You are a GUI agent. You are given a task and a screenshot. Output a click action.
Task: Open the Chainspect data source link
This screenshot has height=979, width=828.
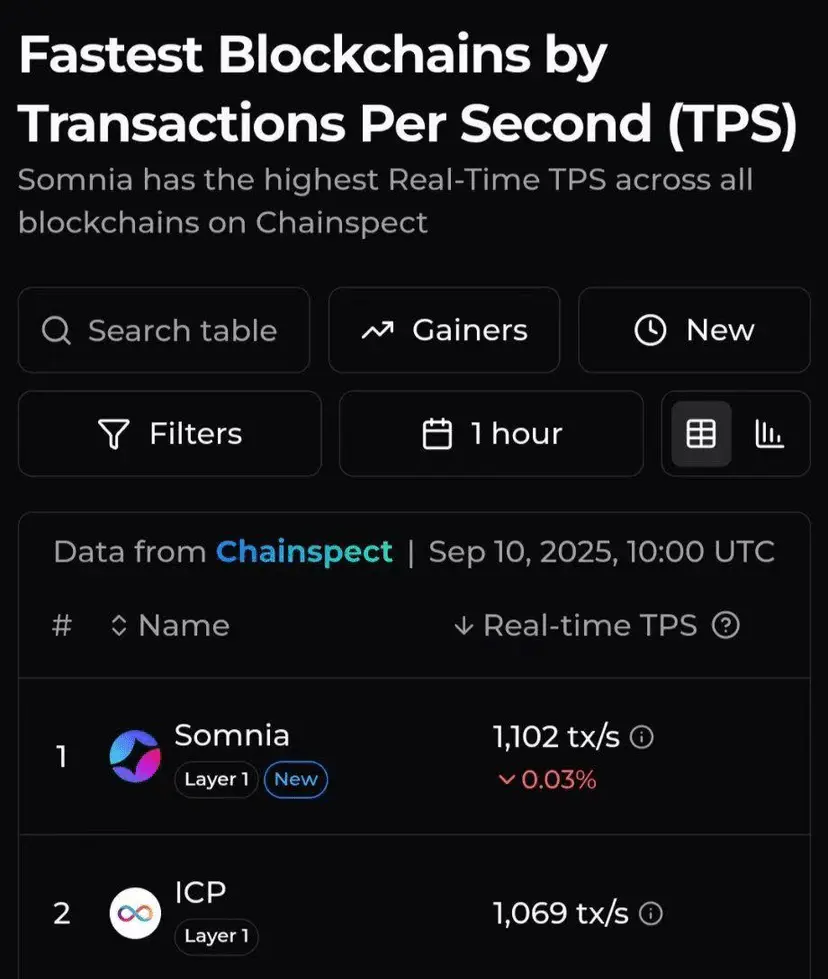point(304,552)
